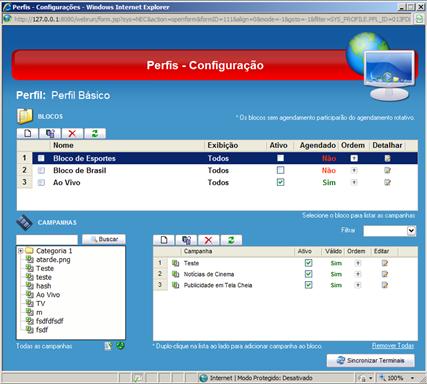Check the selection box of Bloco de Brasil row
Screen dimensions: 427x384
coord(41,170)
